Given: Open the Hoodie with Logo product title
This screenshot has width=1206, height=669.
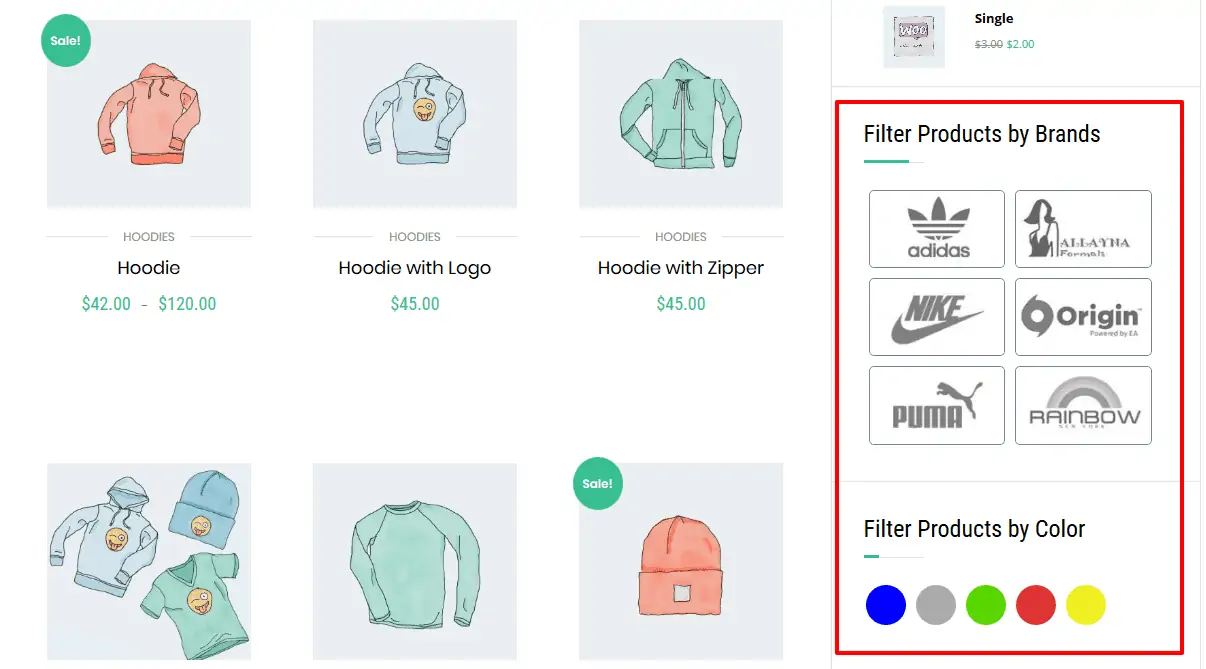Looking at the screenshot, I should click(415, 268).
